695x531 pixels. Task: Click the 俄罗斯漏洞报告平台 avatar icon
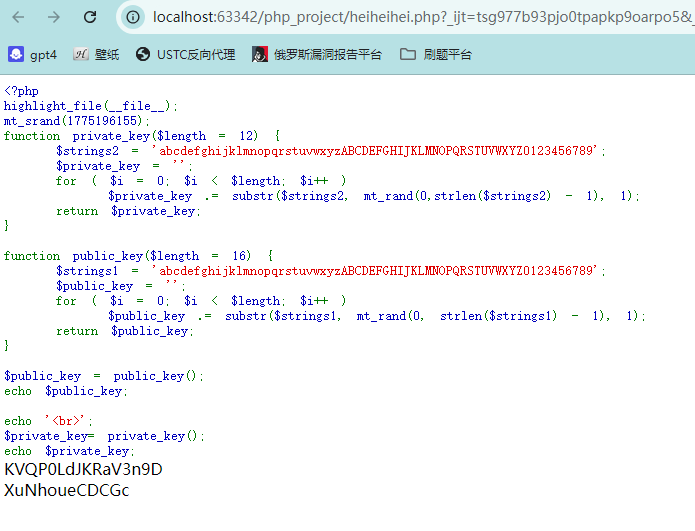[x=260, y=54]
